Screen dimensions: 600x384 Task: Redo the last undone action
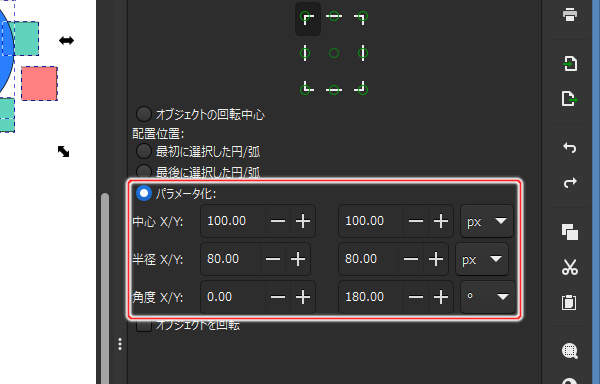tap(570, 182)
